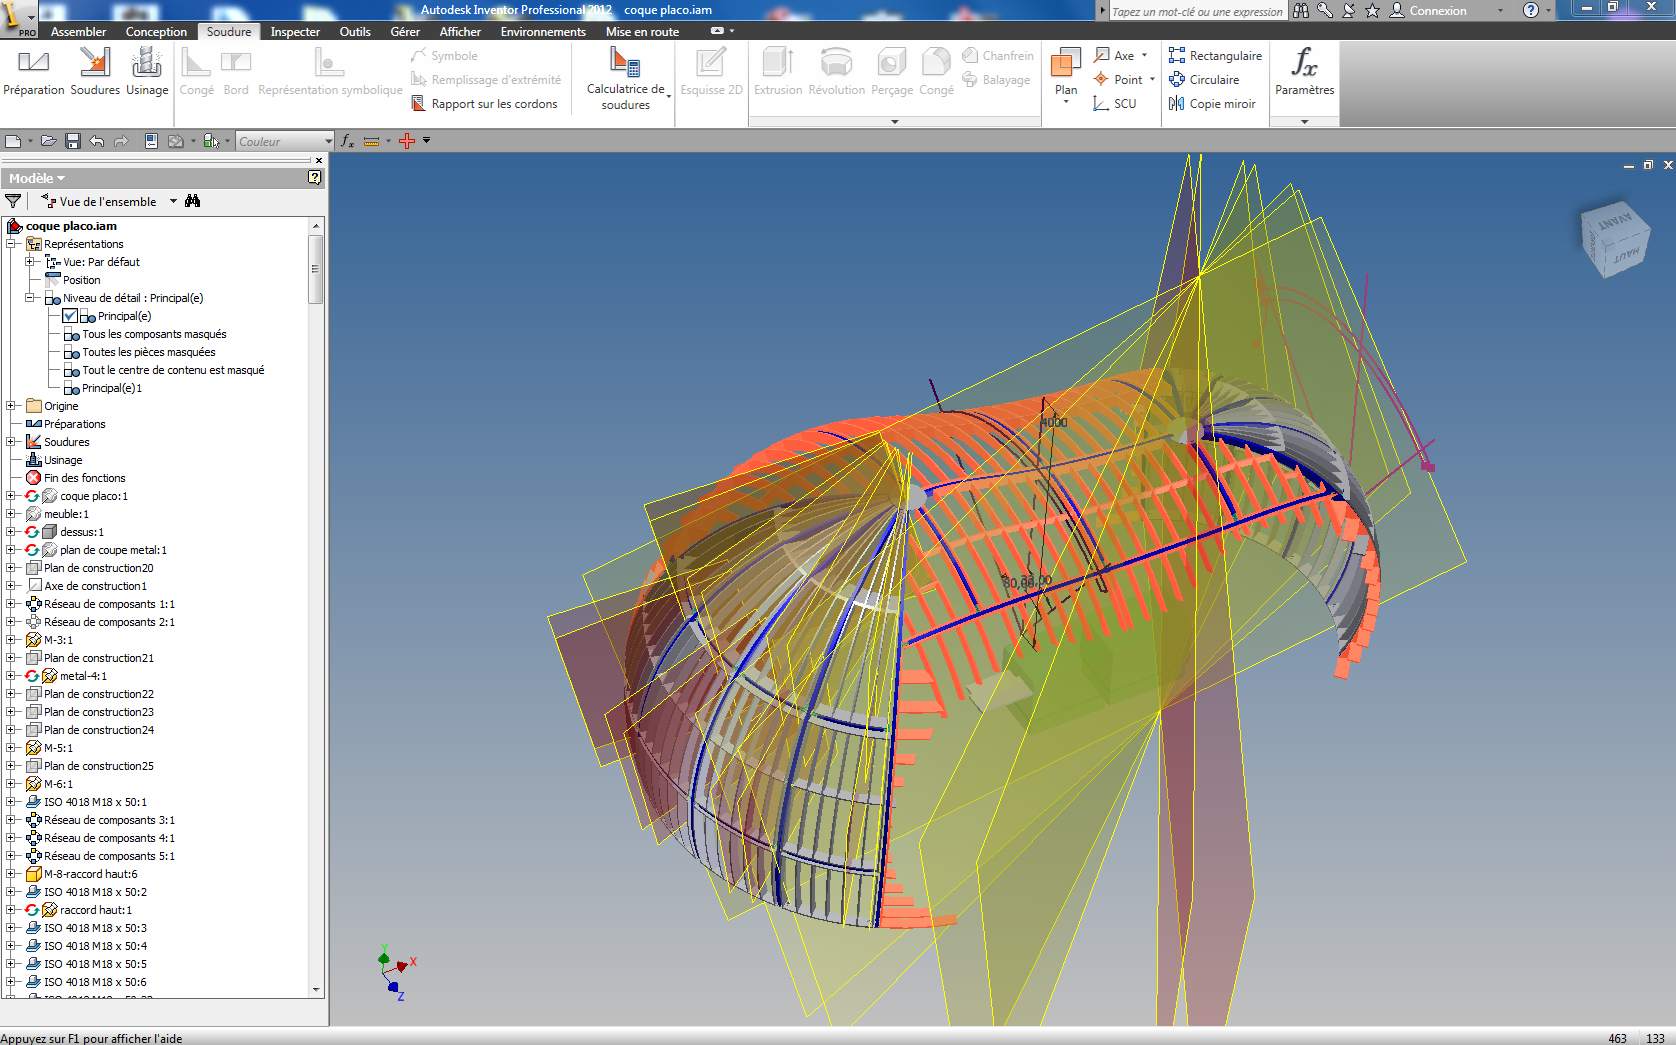
Task: Click the red plus icon in quick toolbar
Action: click(x=406, y=141)
